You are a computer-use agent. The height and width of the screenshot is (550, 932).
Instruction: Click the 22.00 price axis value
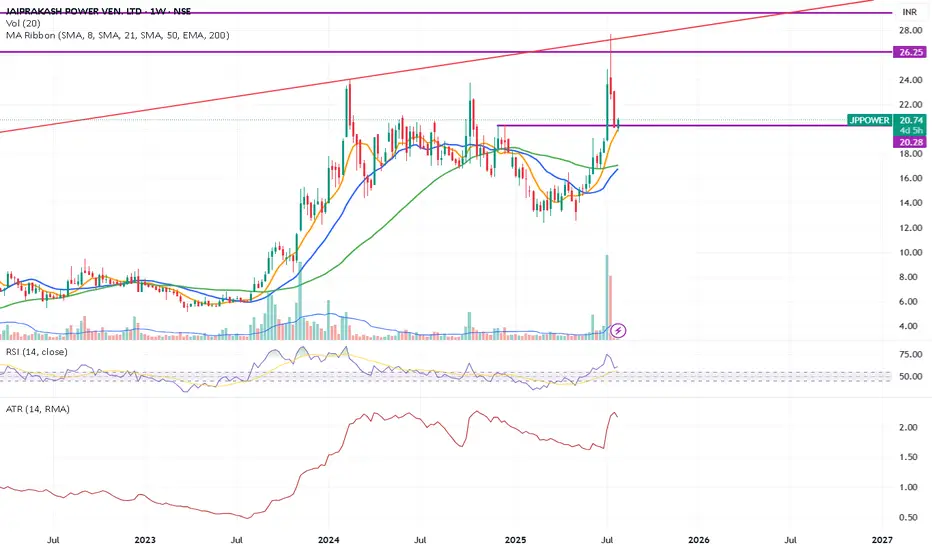[x=911, y=105]
